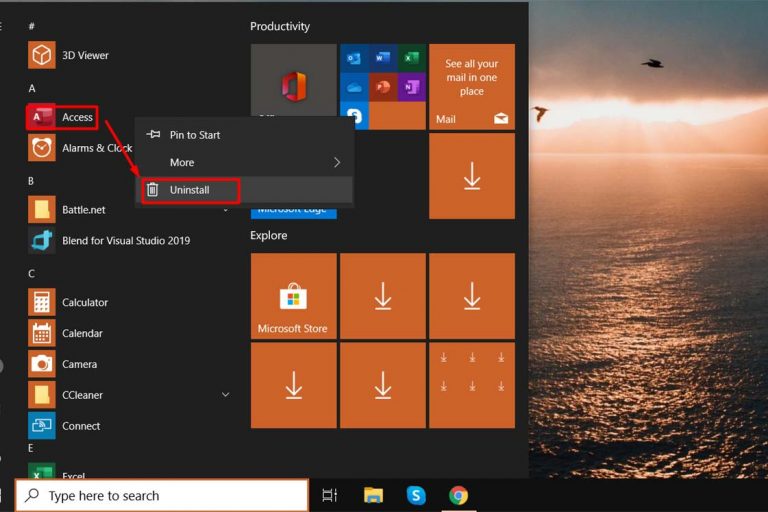
Task: Click the download tile right of Microsoft Store
Action: [383, 296]
